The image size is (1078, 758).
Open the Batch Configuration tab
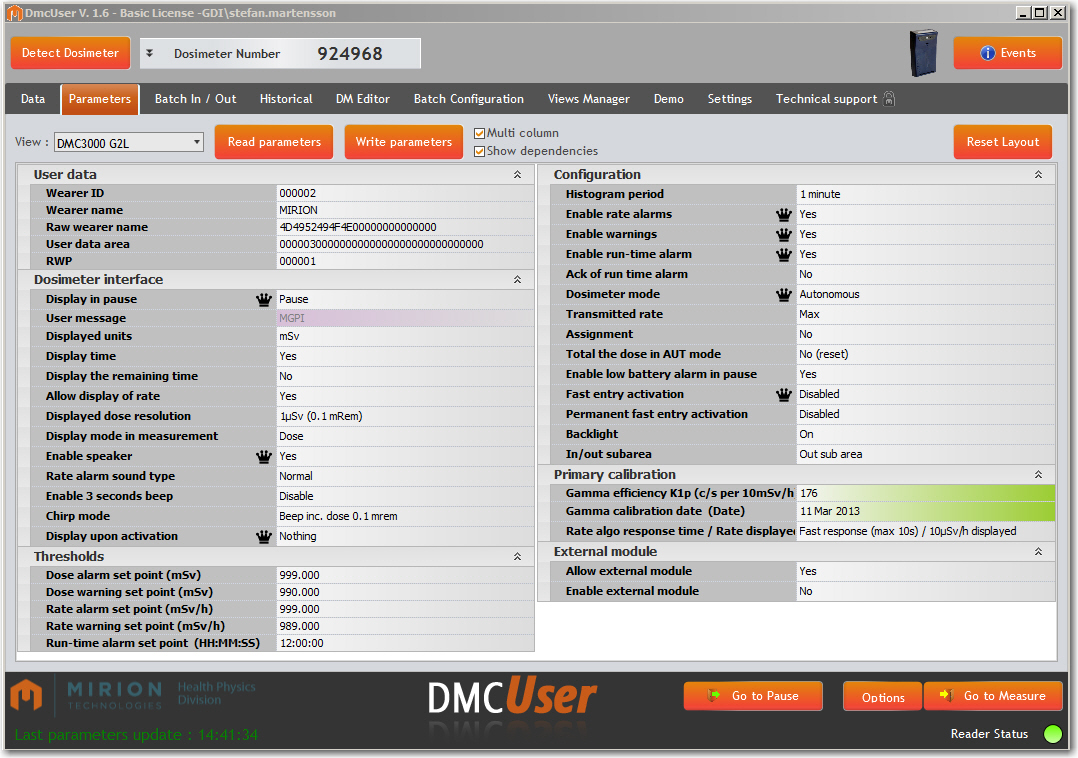(x=468, y=99)
